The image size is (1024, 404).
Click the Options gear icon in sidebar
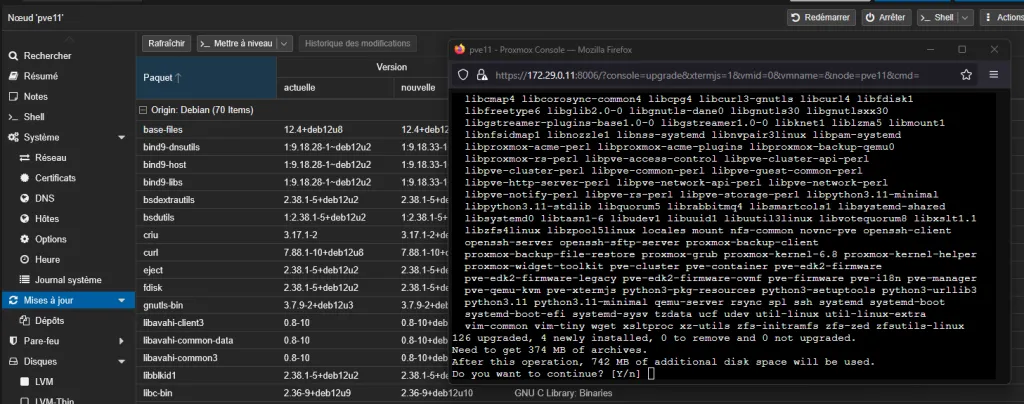point(24,239)
